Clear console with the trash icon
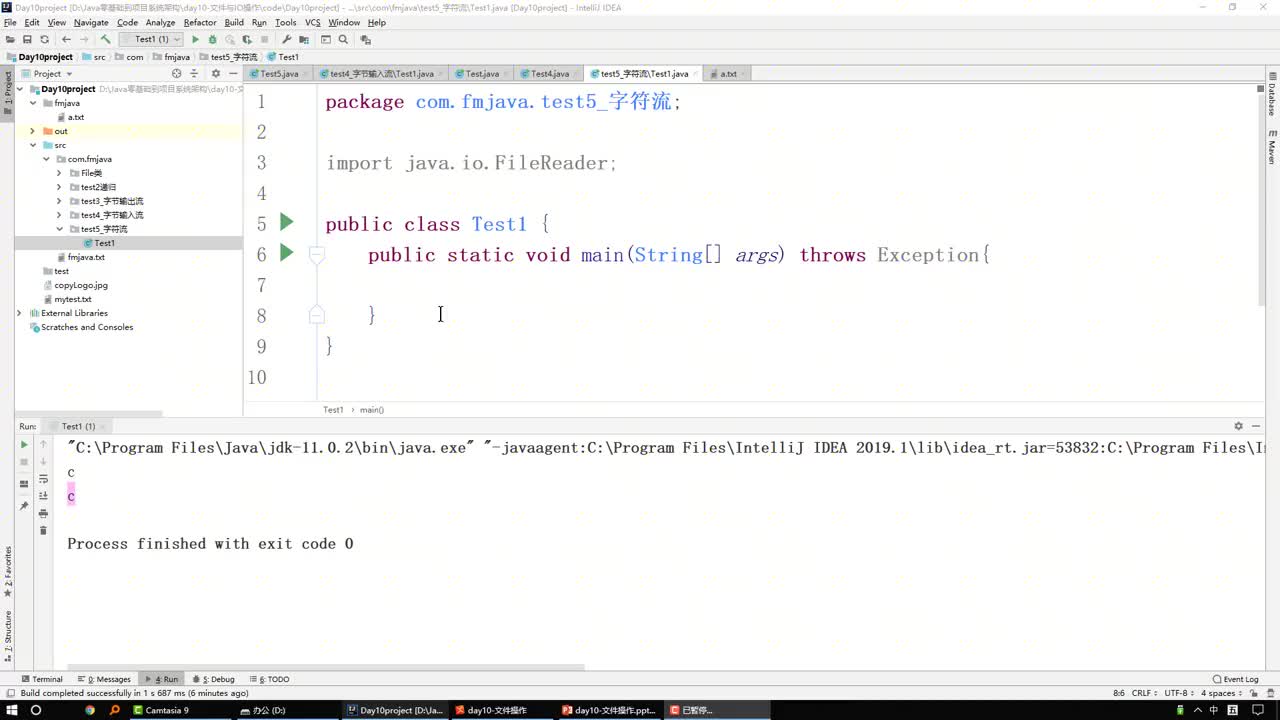This screenshot has width=1280, height=720. pyautogui.click(x=43, y=530)
